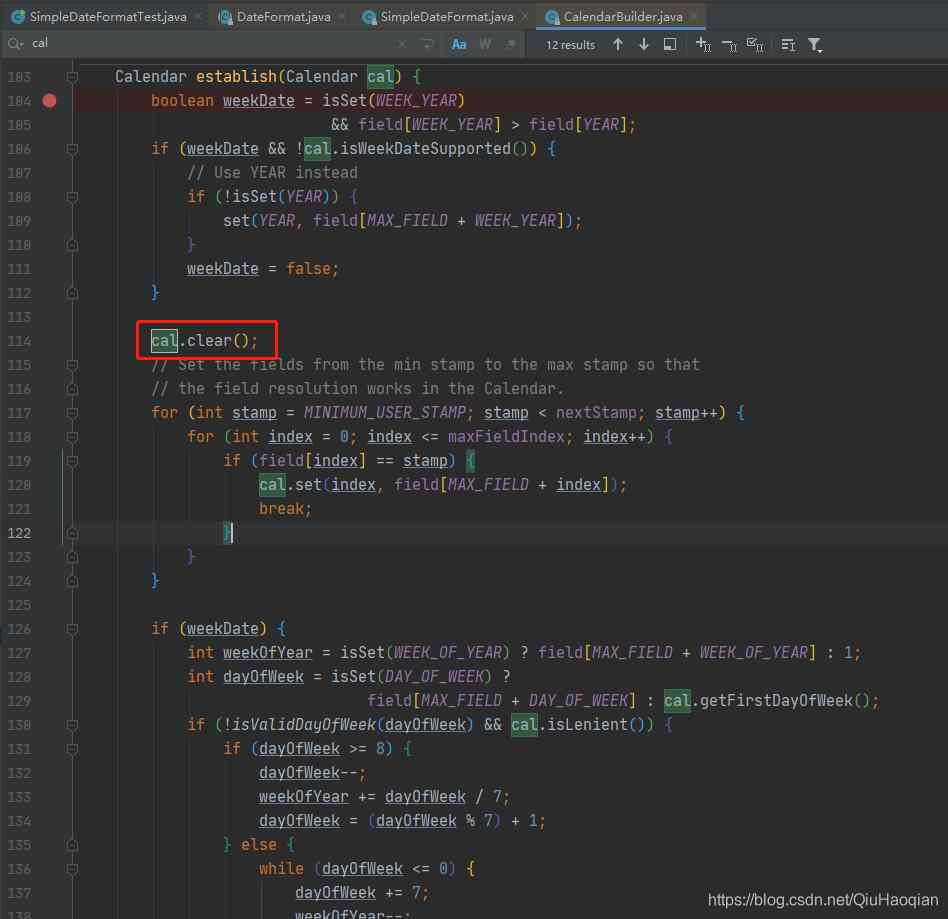Click 'getFirstDayOfWeek' method call

pyautogui.click(x=776, y=701)
